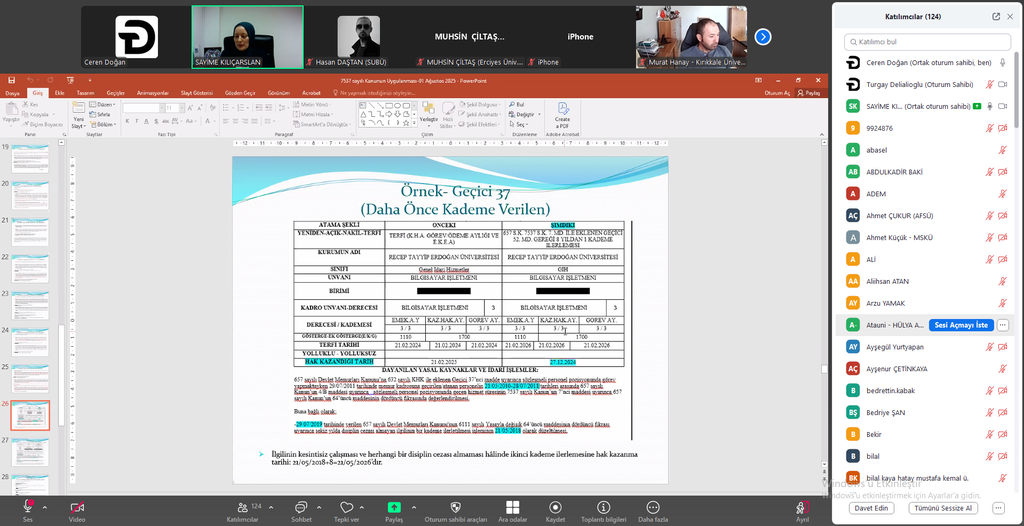Open the Katılımcılar participants icon
1024x526 pixels.
pos(243,507)
